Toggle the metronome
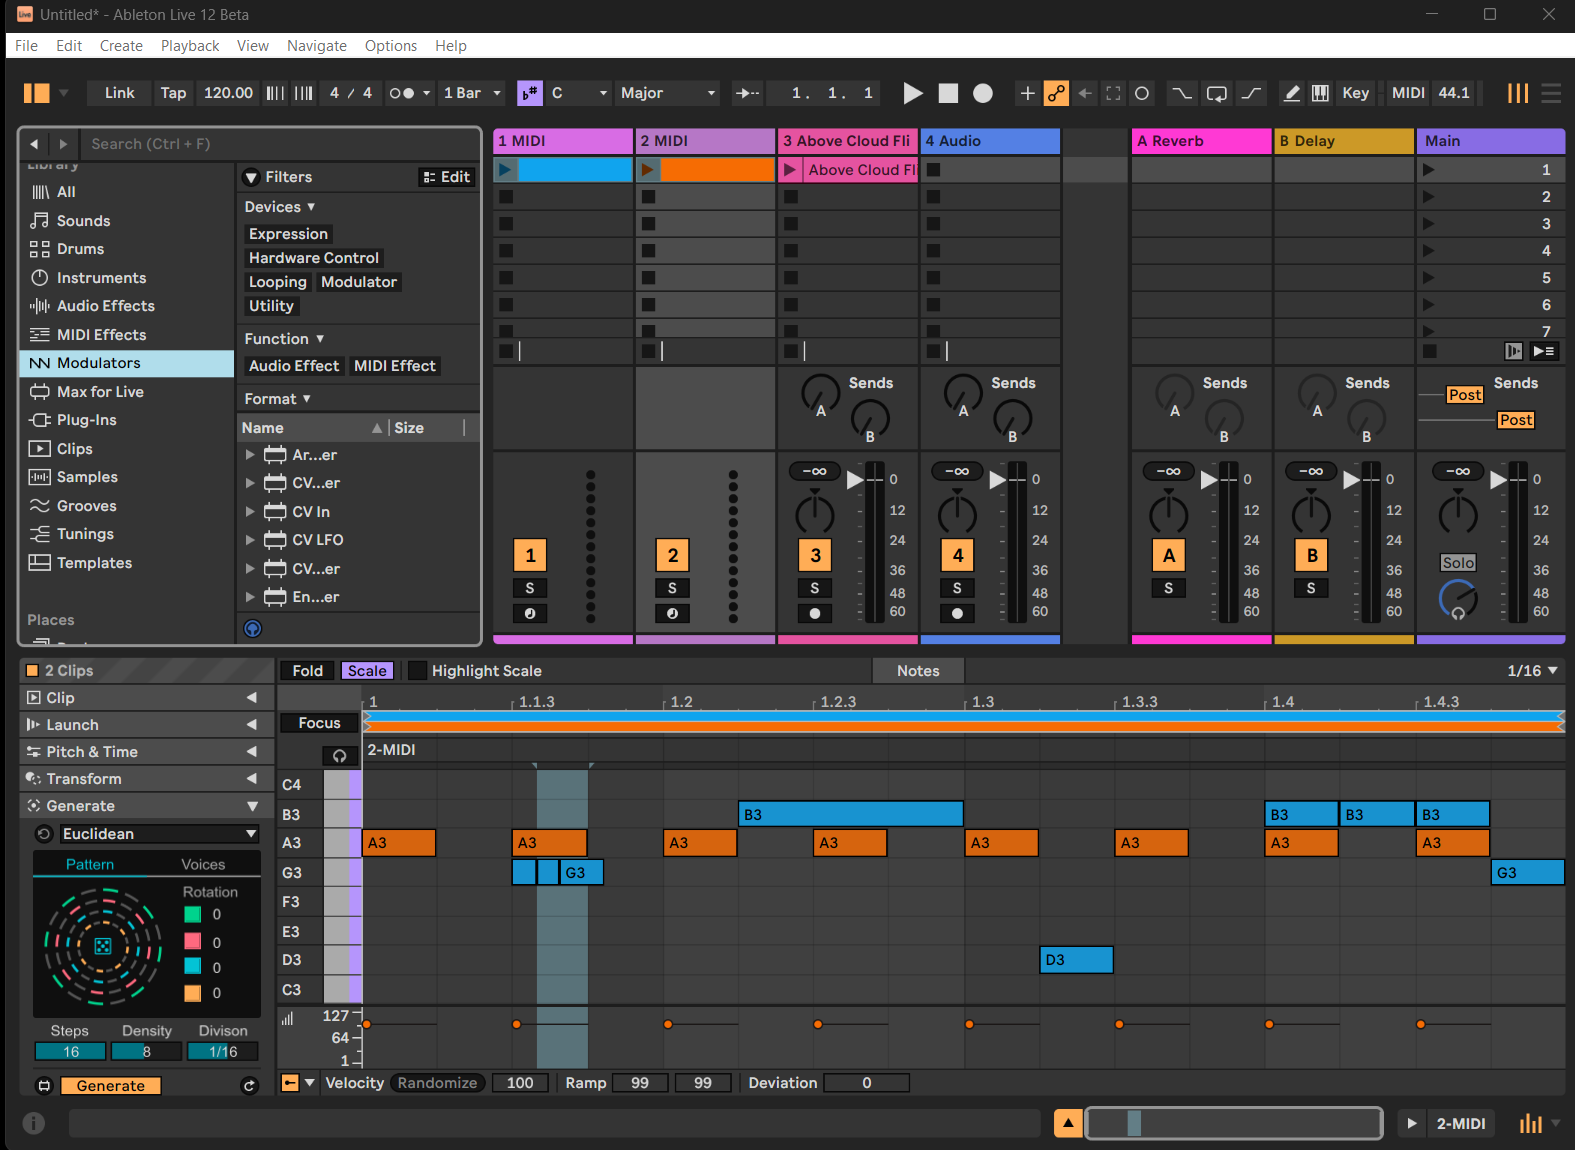The image size is (1575, 1150). [409, 93]
